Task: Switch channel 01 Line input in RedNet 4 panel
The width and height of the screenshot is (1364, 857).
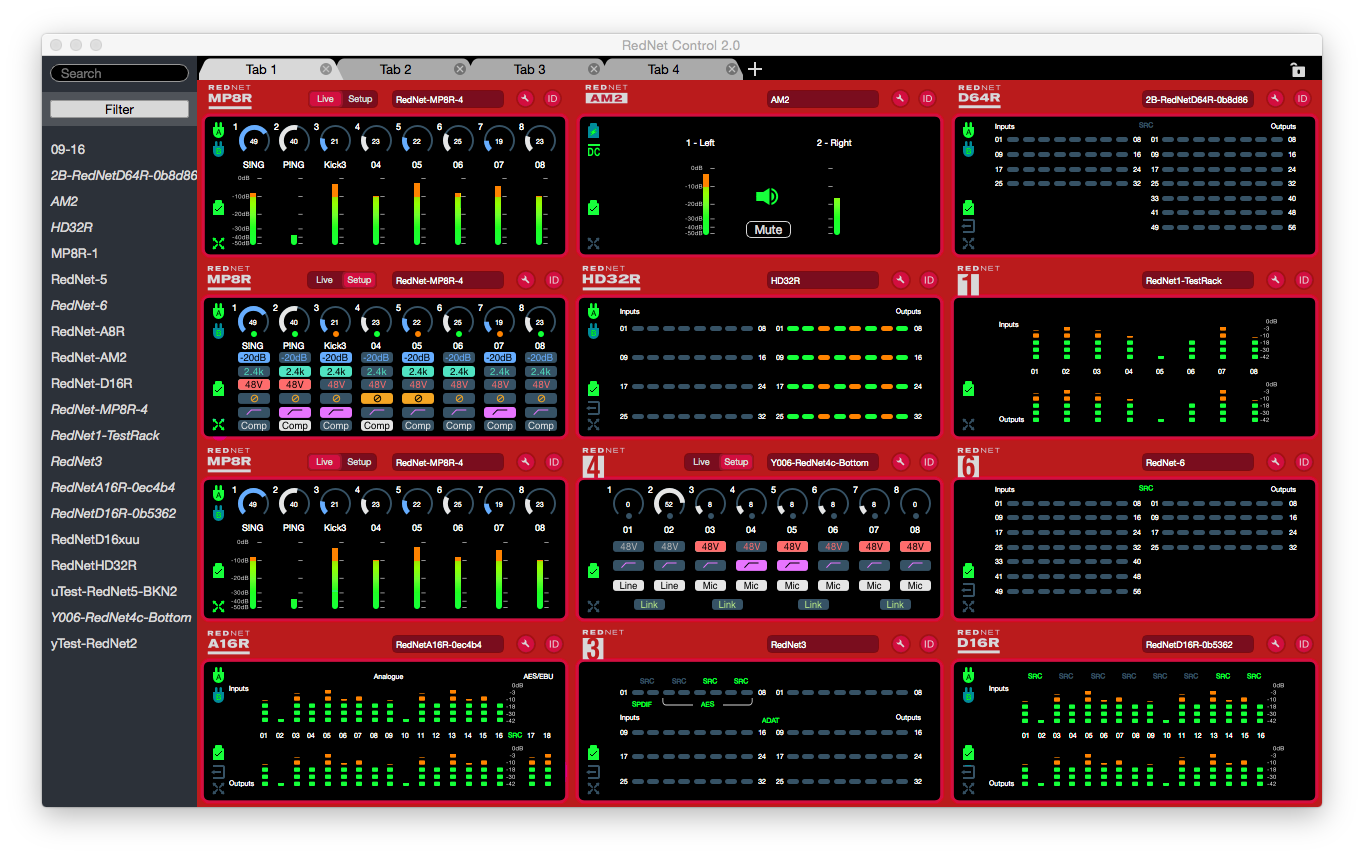Action: point(628,585)
